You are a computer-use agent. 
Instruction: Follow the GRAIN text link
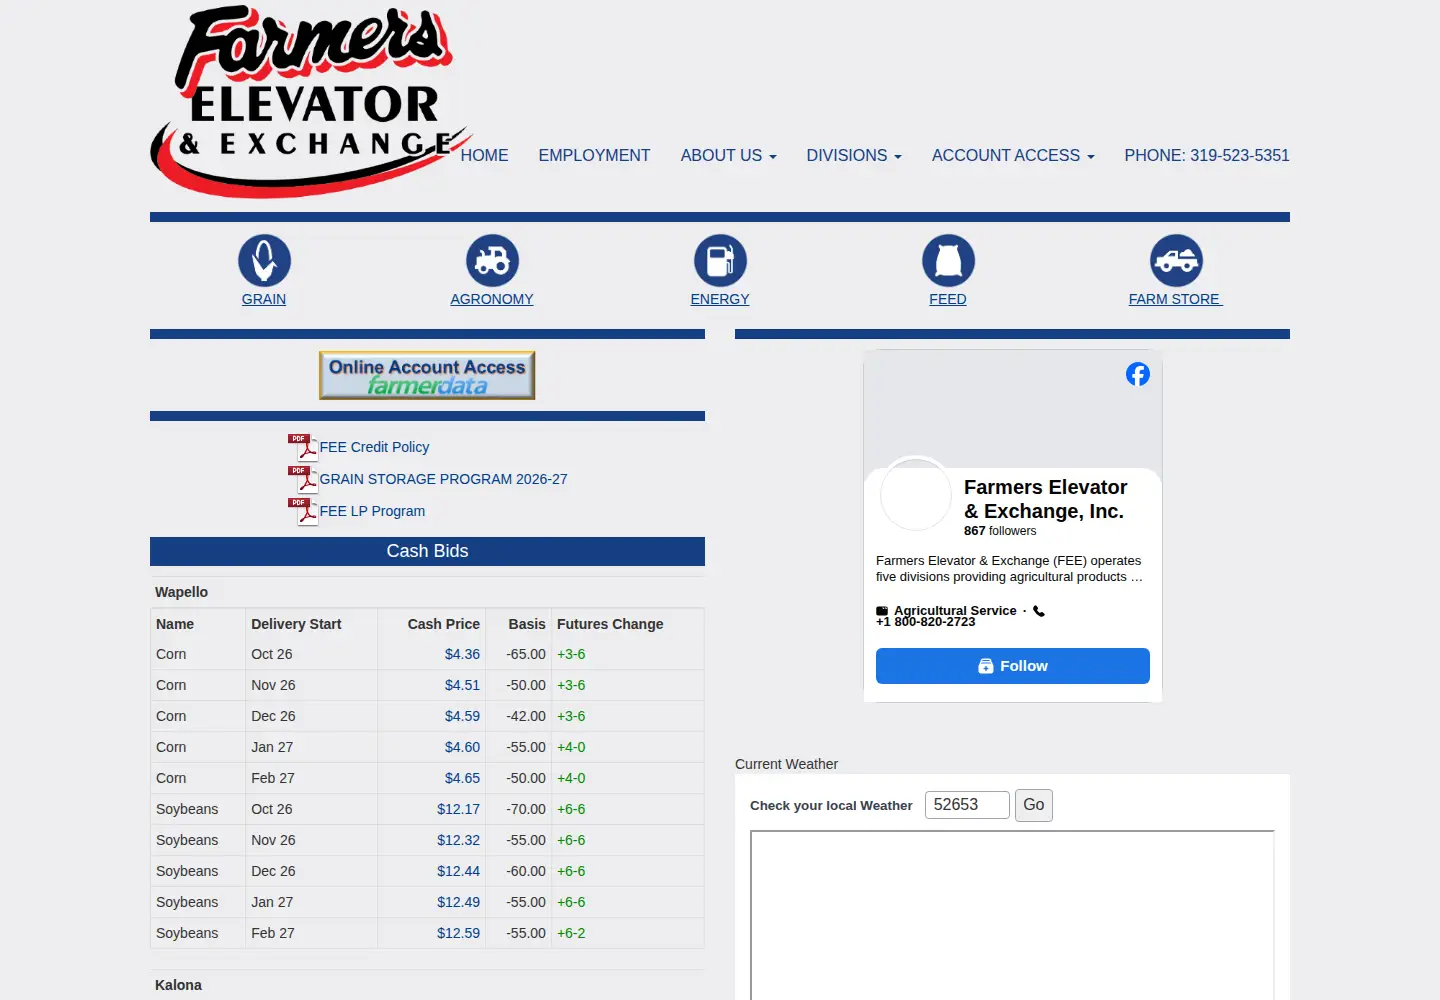264,299
